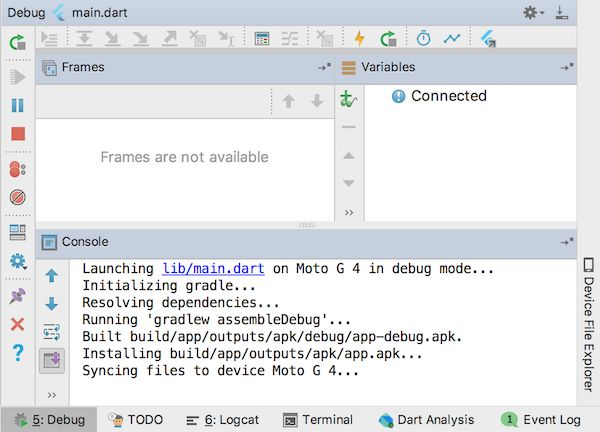Open Flutter DevTools icon
Screen dimensions: 600x432
click(488, 39)
